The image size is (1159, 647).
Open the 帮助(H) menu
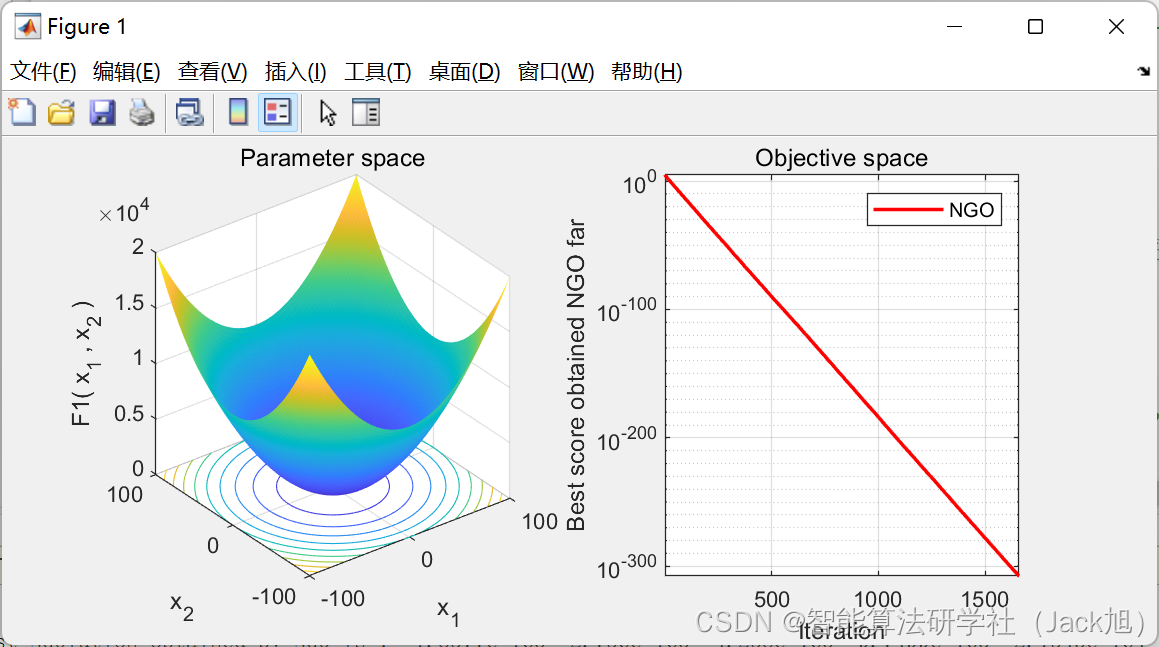pyautogui.click(x=647, y=72)
